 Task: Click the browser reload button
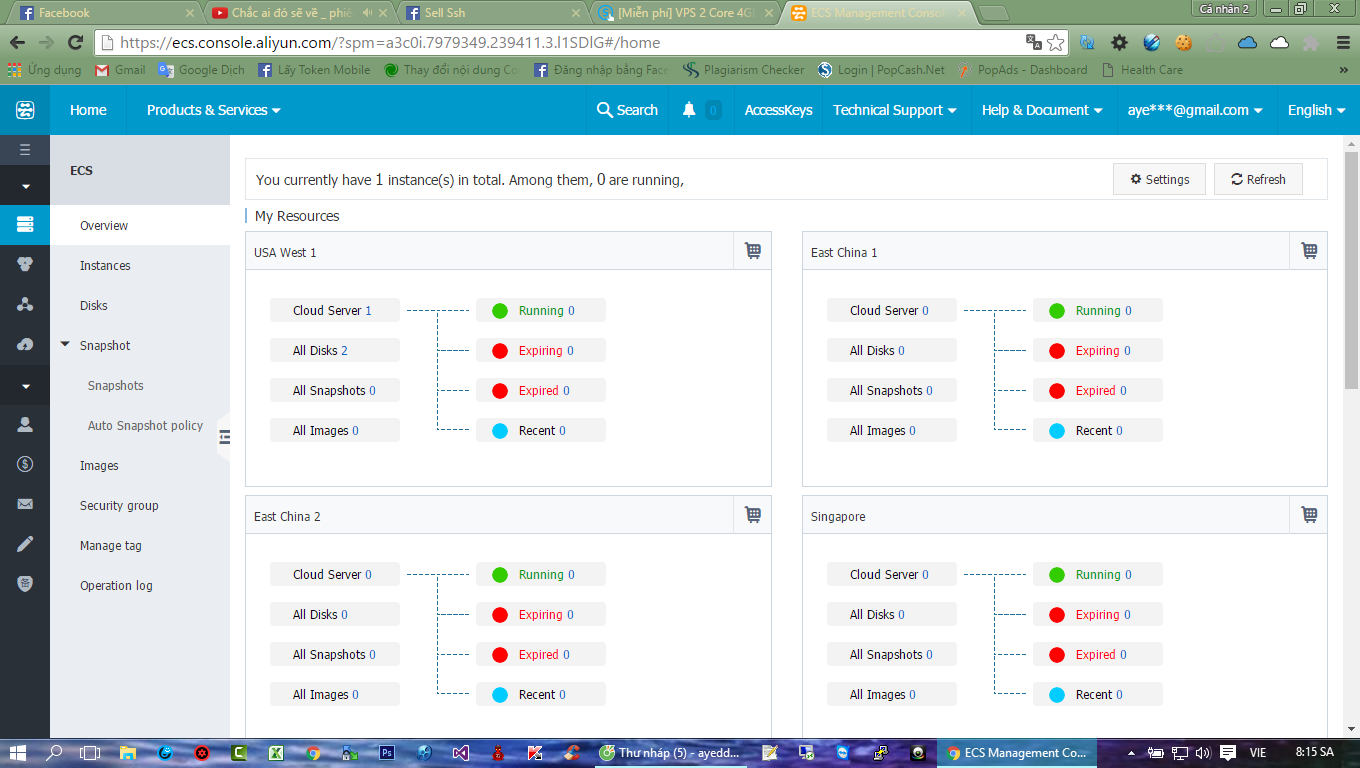point(75,42)
